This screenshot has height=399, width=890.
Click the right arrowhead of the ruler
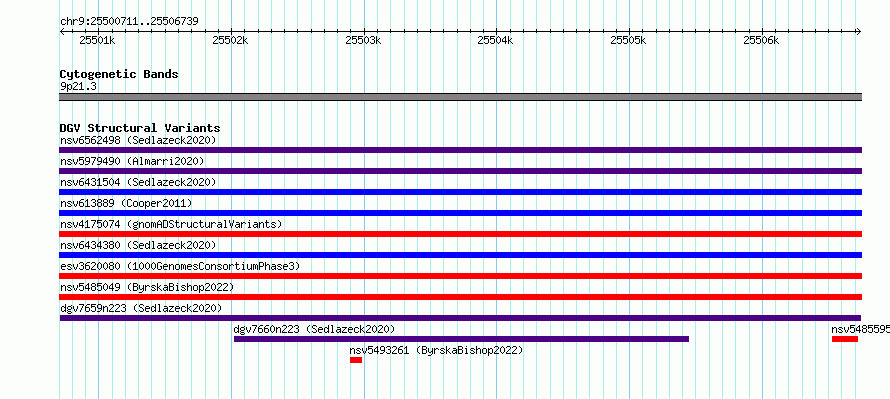[858, 32]
